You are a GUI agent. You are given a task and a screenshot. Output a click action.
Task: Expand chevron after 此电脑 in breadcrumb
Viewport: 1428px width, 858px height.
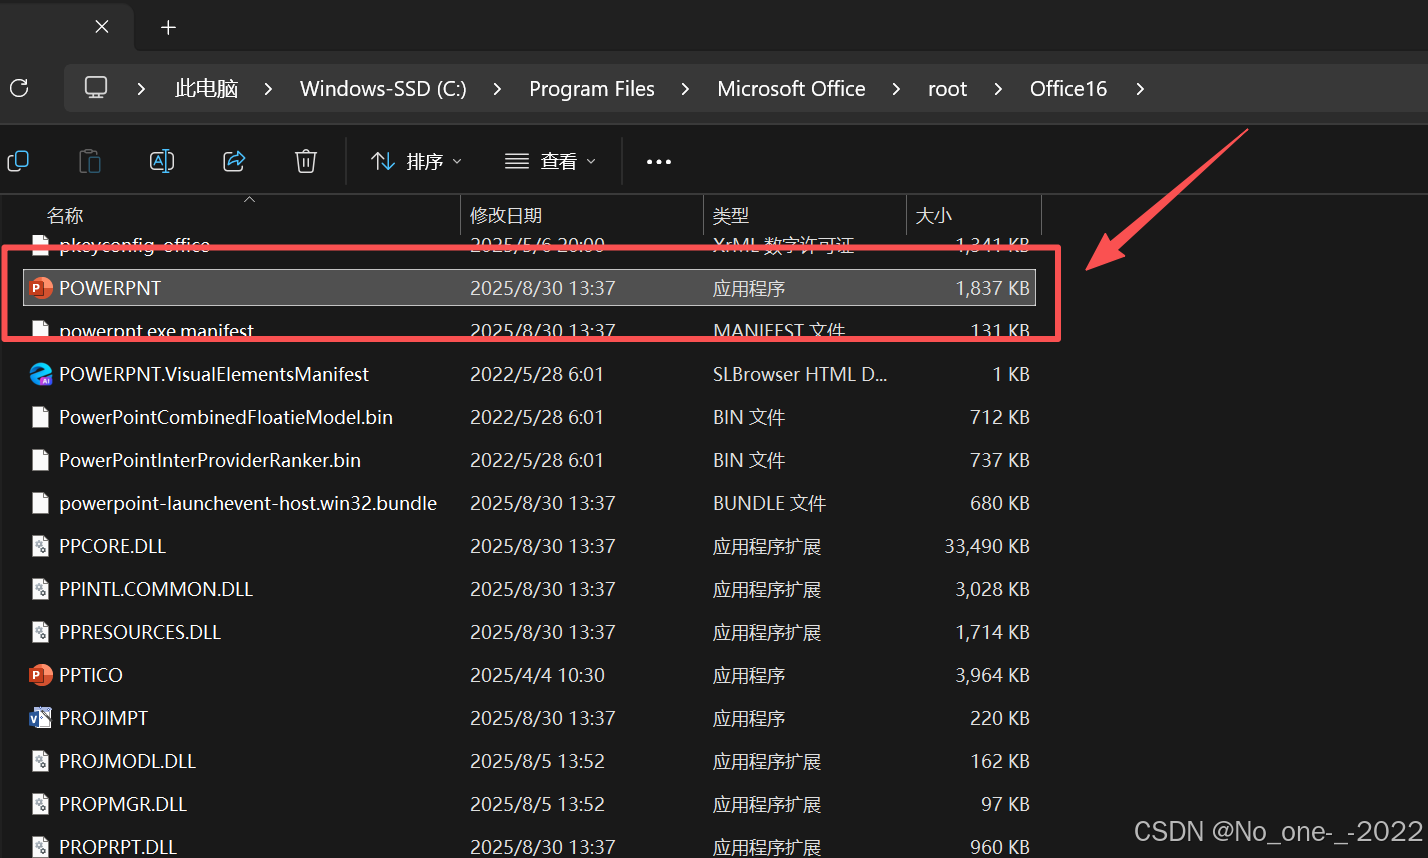268,89
